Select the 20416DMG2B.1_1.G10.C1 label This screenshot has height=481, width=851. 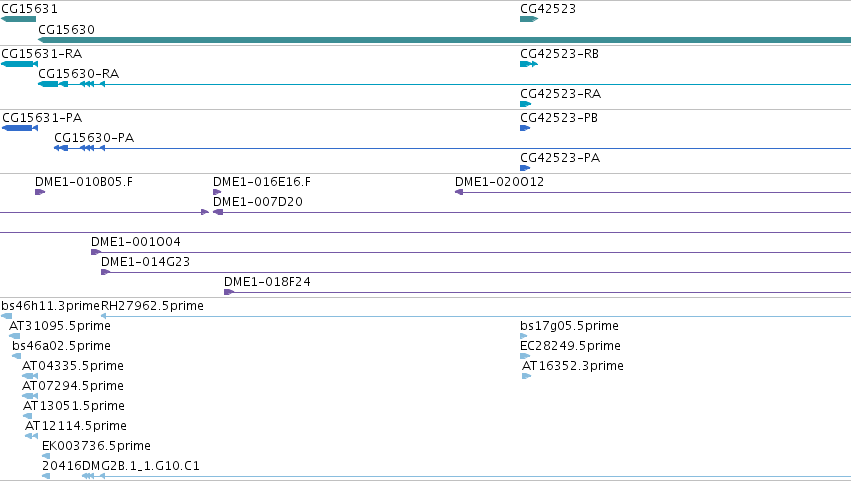(x=121, y=467)
